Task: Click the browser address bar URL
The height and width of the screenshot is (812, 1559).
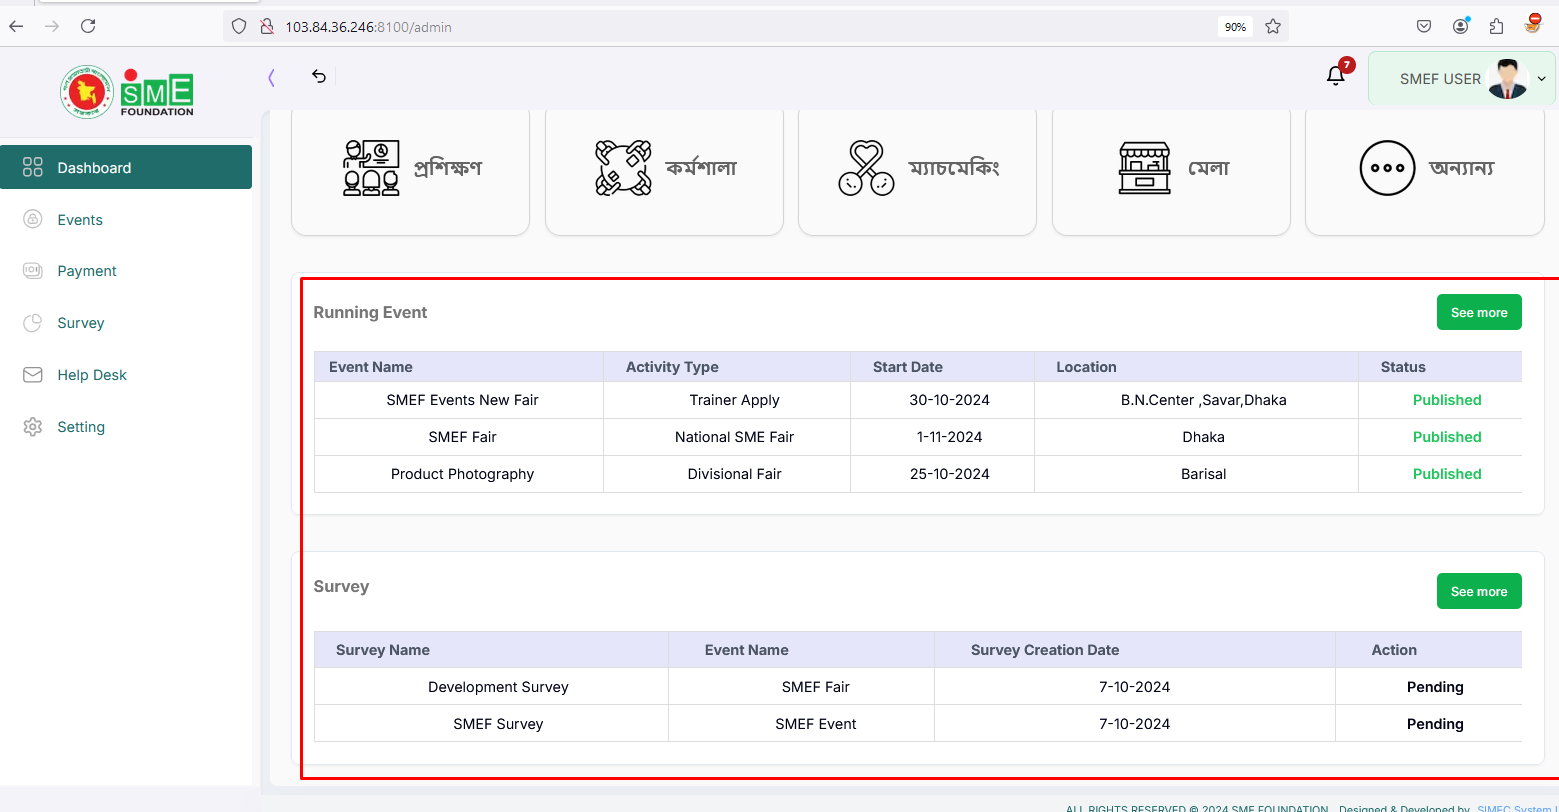Action: click(368, 27)
